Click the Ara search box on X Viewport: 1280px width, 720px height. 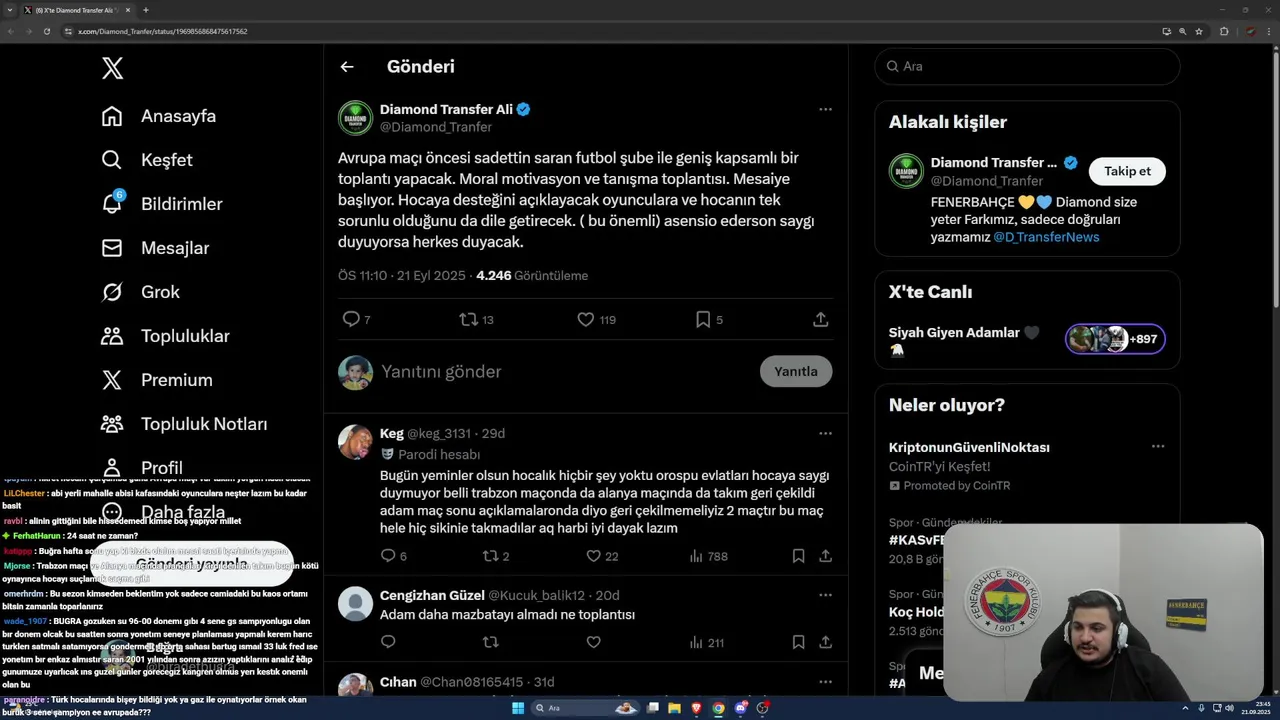1027,66
